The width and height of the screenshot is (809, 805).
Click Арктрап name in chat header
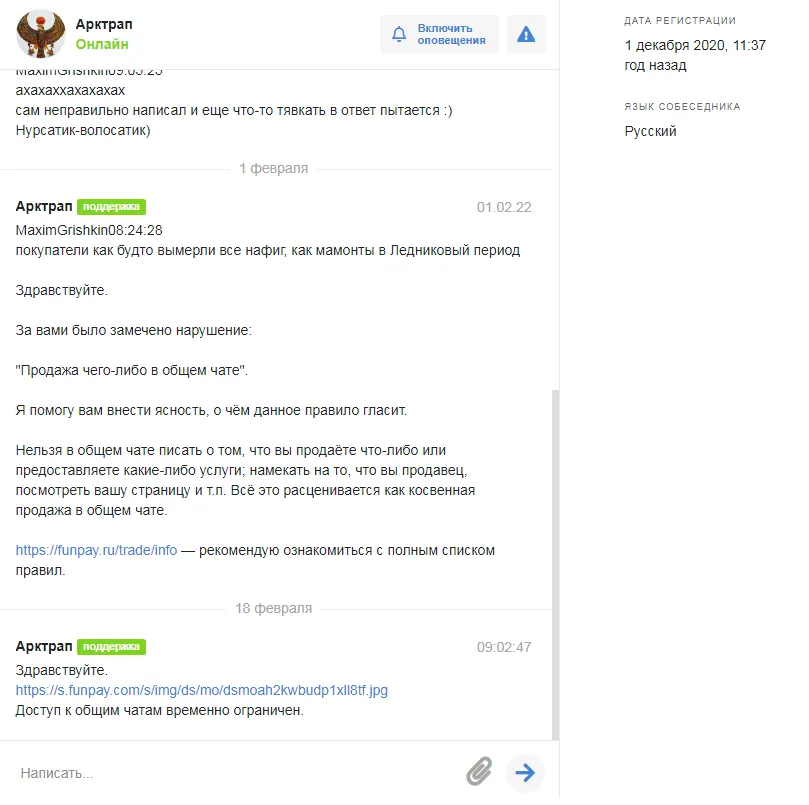click(104, 24)
